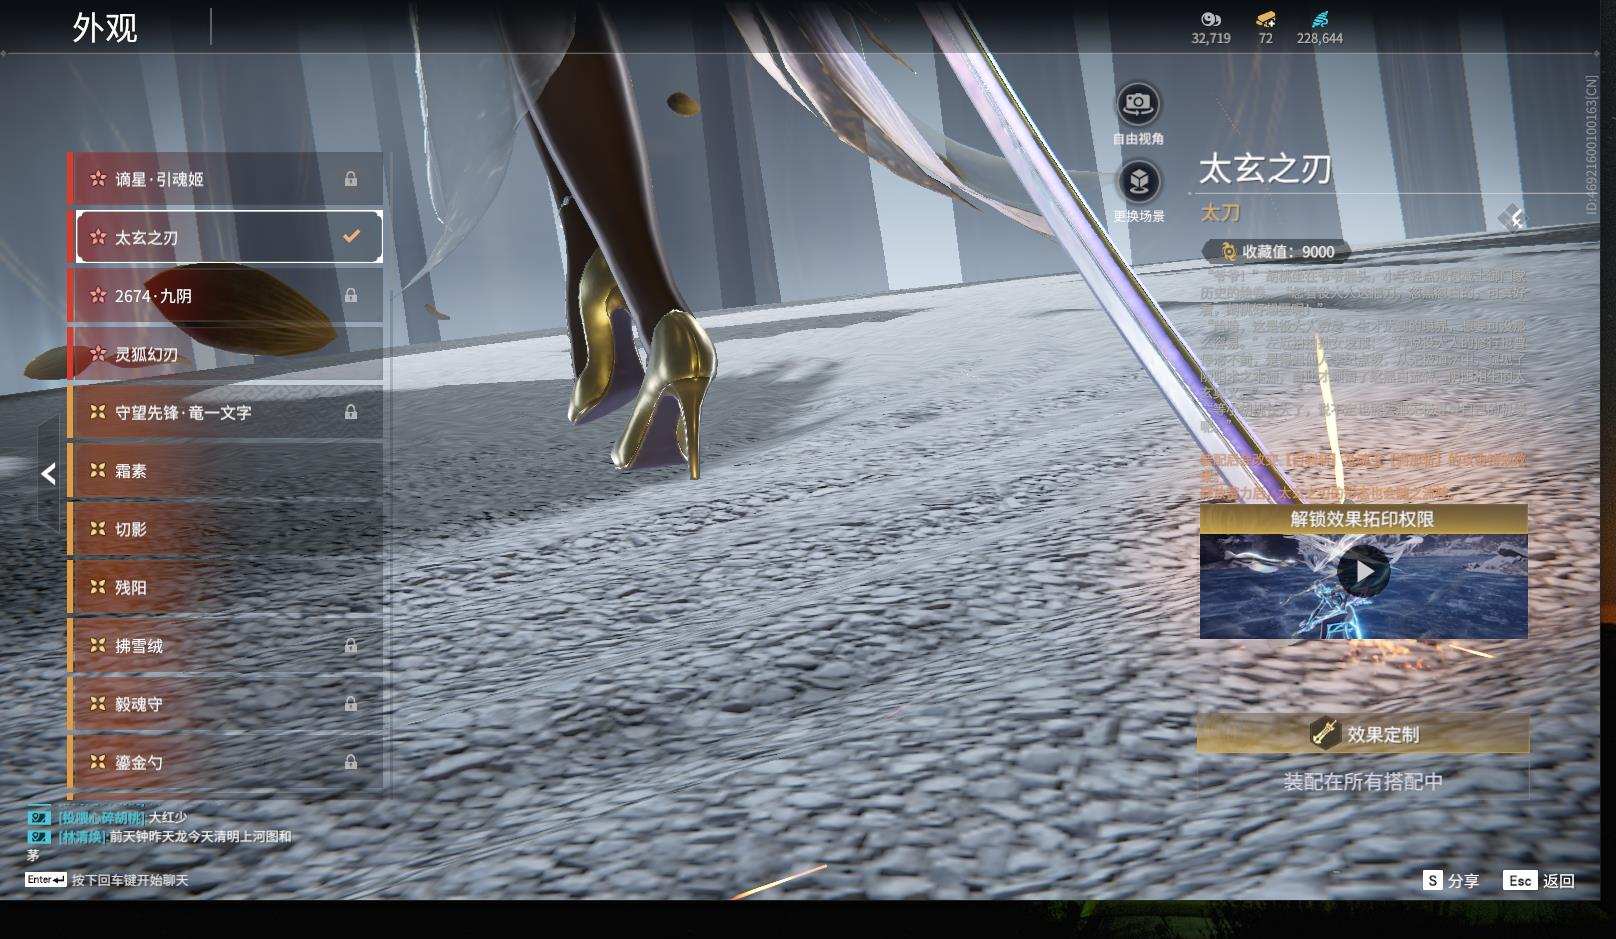1616x939 pixels.
Task: Expand the 解锁效果拓印权限 header
Action: pyautogui.click(x=1363, y=519)
